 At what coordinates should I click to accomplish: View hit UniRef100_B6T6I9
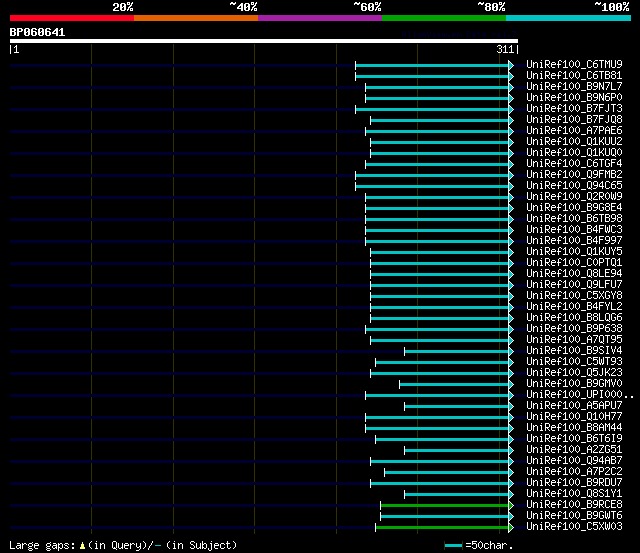tap(574, 439)
